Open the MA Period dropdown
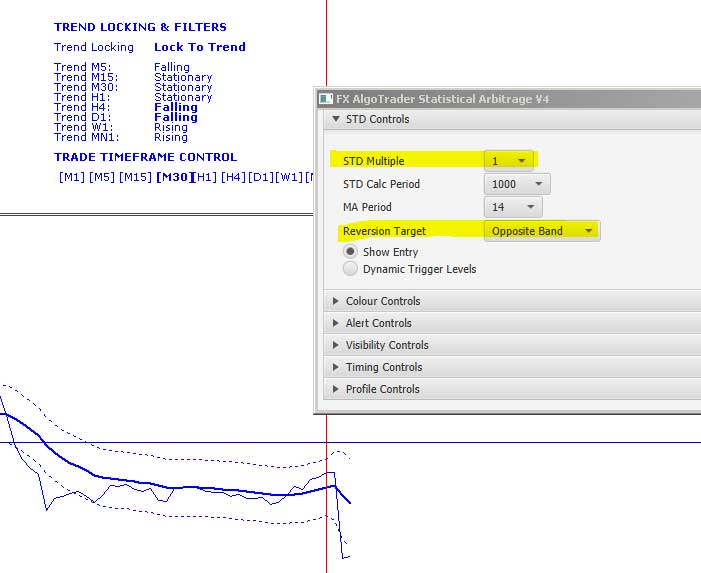This screenshot has height=573, width=701. [513, 207]
